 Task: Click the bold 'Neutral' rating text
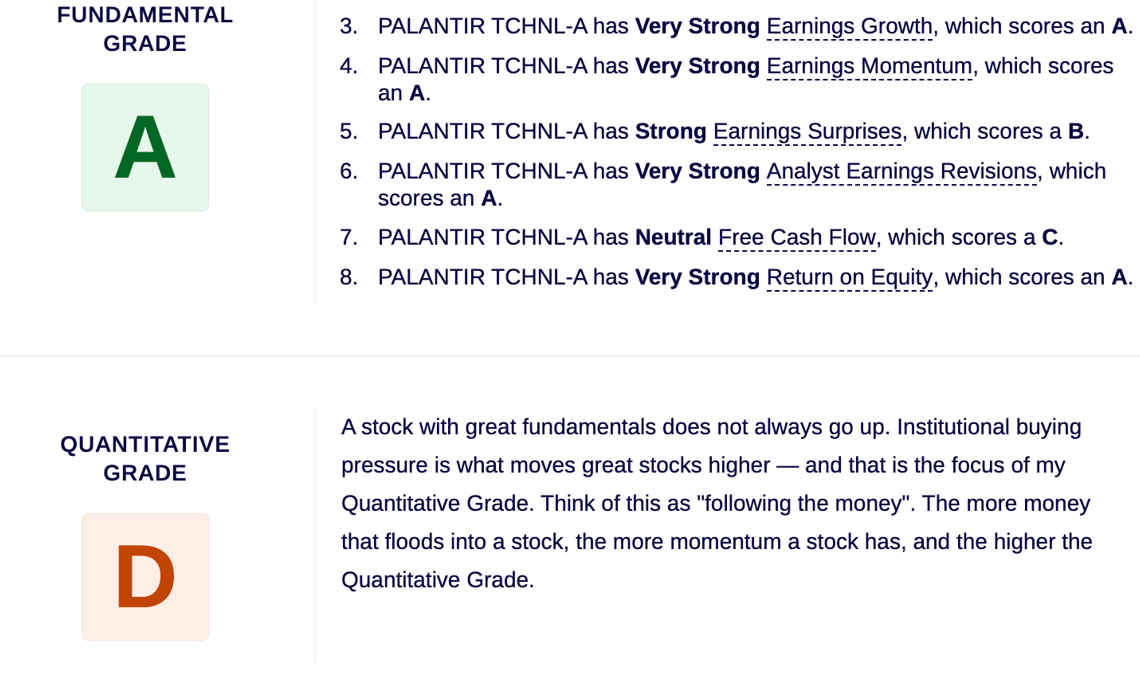pyautogui.click(x=673, y=238)
